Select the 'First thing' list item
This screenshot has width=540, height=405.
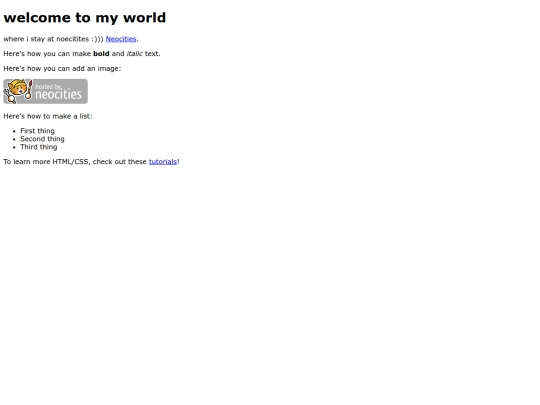click(x=38, y=131)
